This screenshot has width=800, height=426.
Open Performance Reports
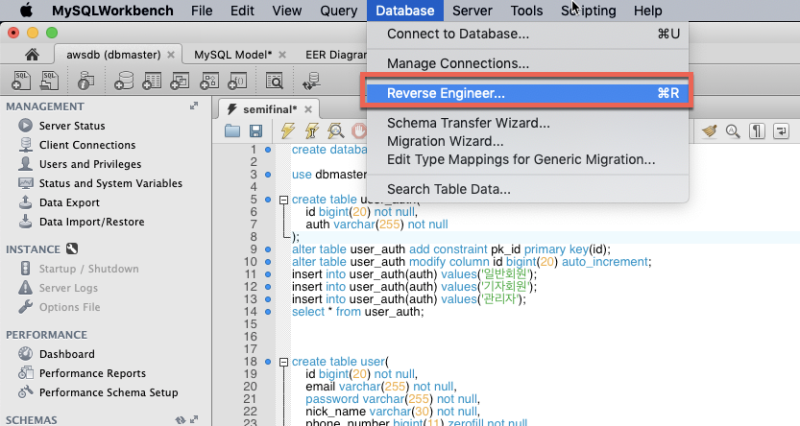click(92, 373)
